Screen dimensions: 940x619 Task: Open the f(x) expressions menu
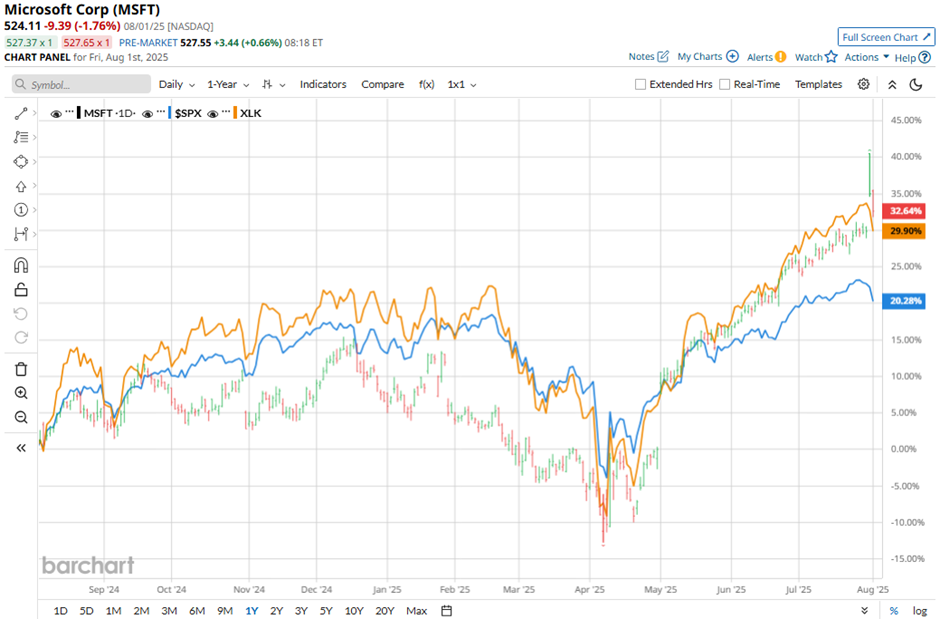coord(426,84)
